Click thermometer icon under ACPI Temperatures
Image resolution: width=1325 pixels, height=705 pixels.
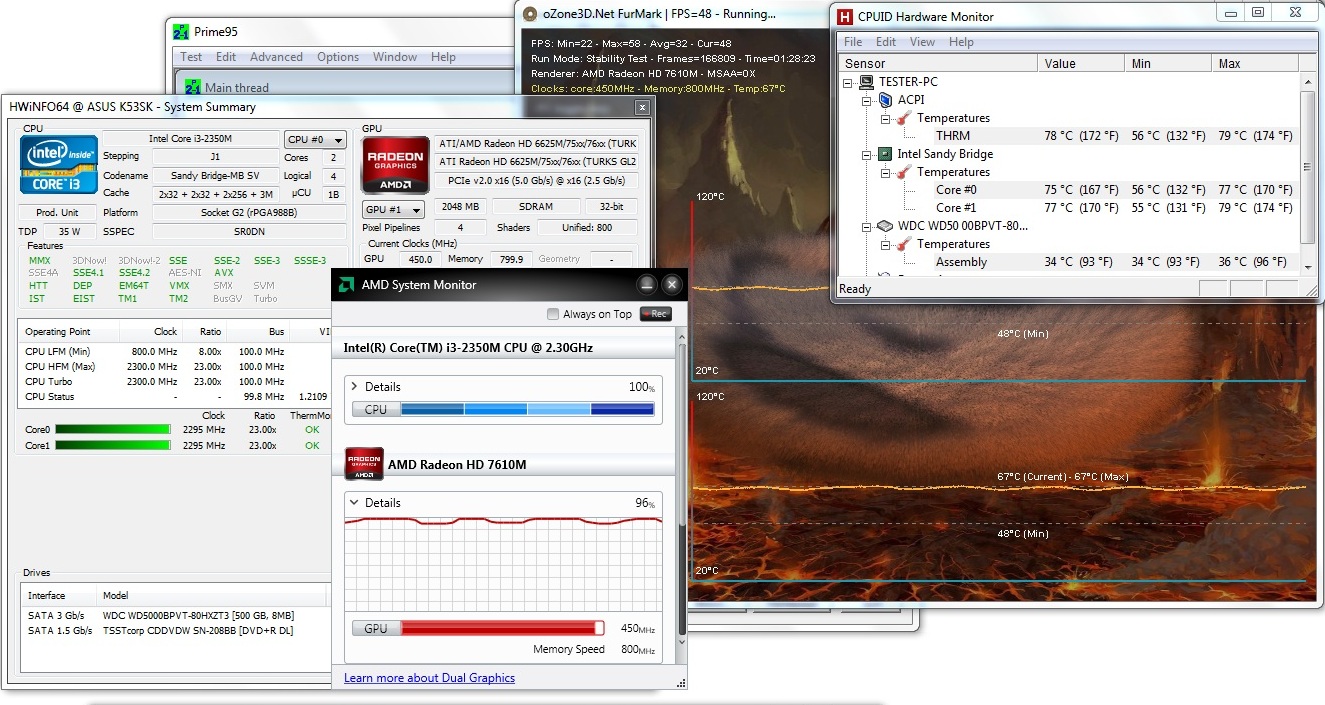tap(904, 118)
